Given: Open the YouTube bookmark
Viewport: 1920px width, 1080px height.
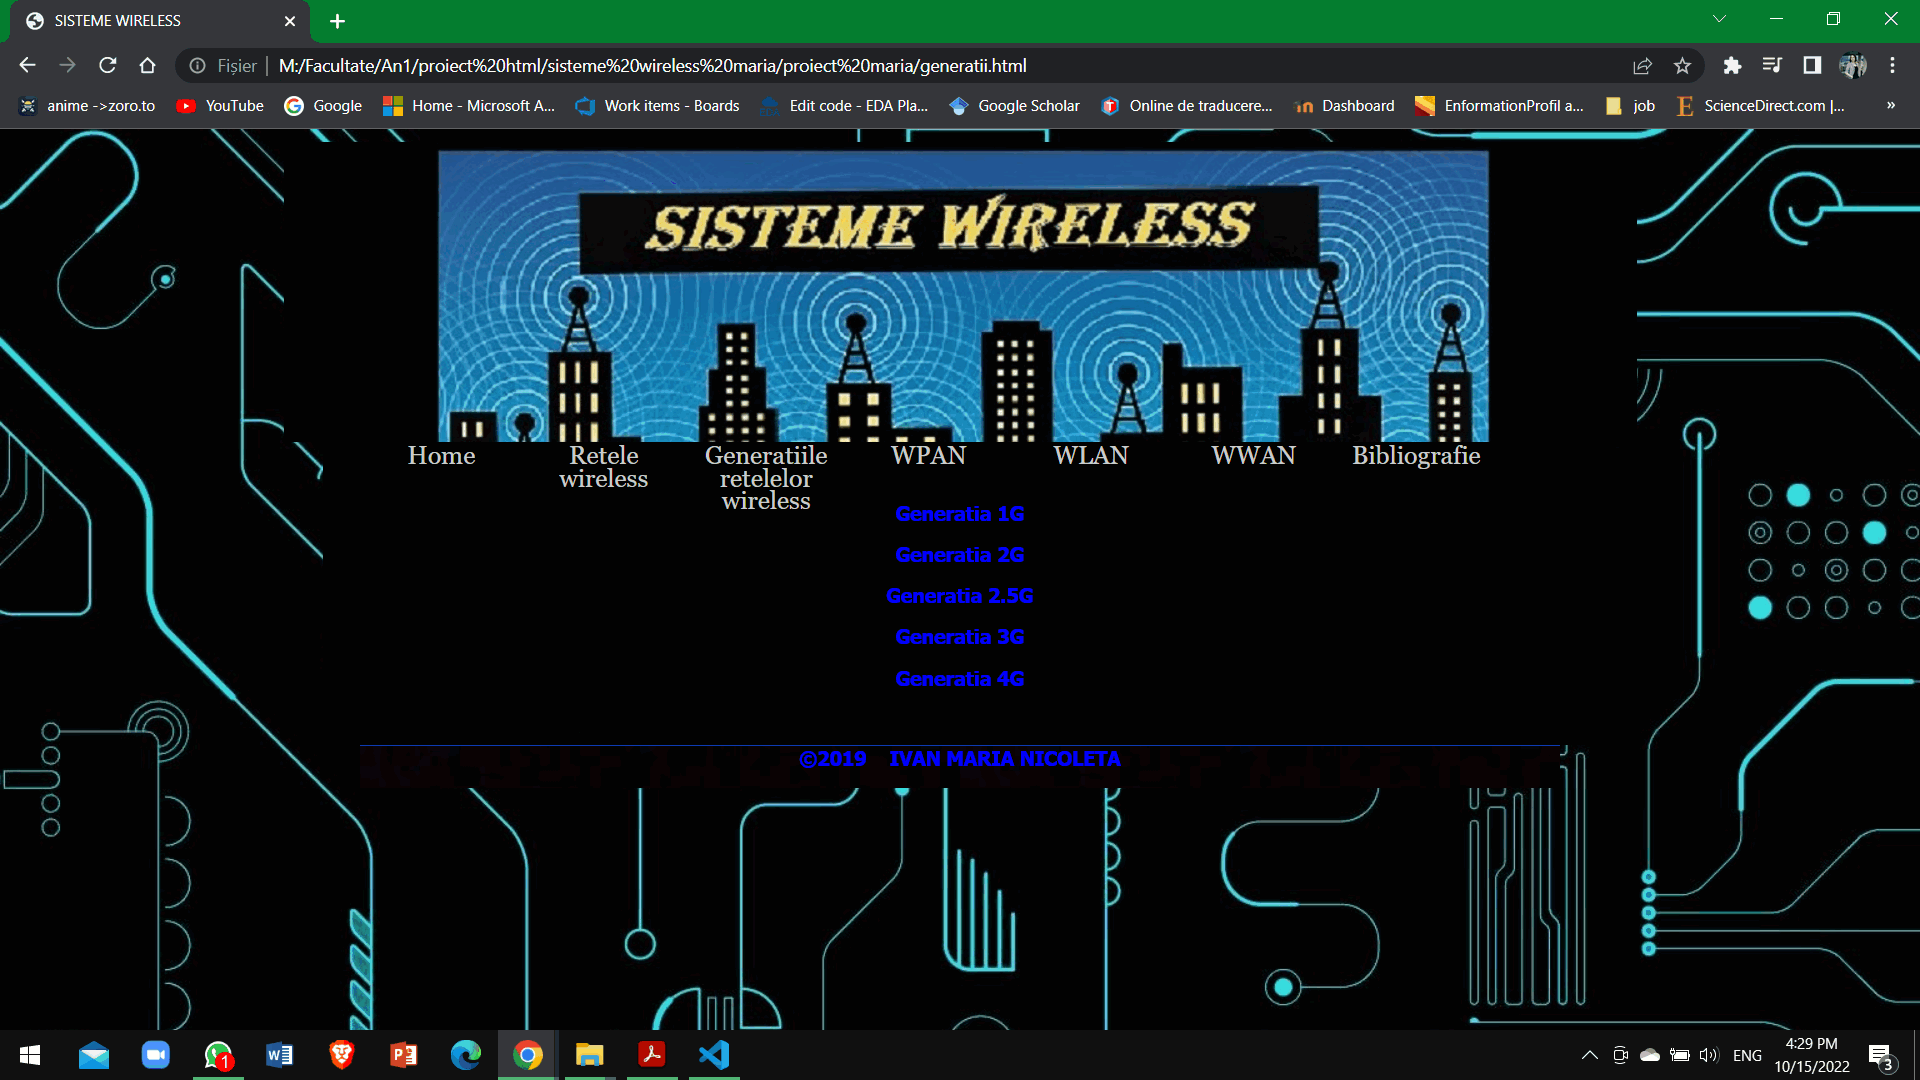Looking at the screenshot, I should pyautogui.click(x=219, y=105).
